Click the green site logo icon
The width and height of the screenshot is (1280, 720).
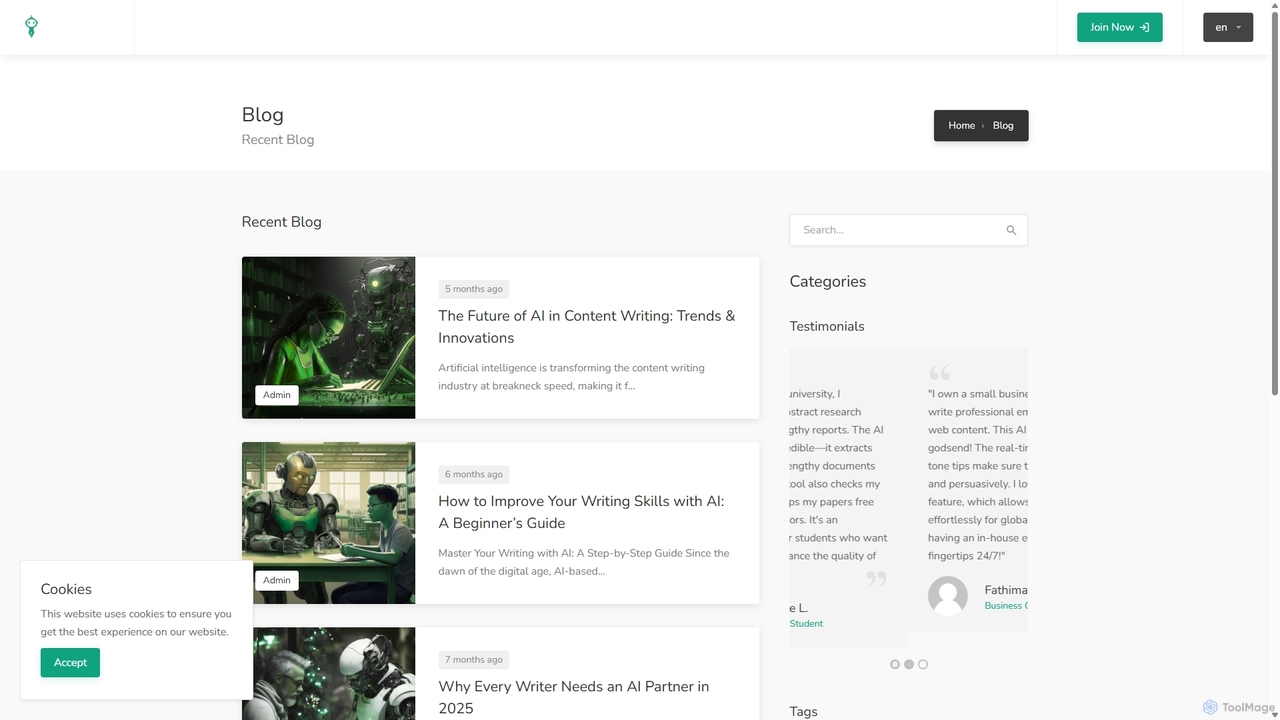(31, 27)
